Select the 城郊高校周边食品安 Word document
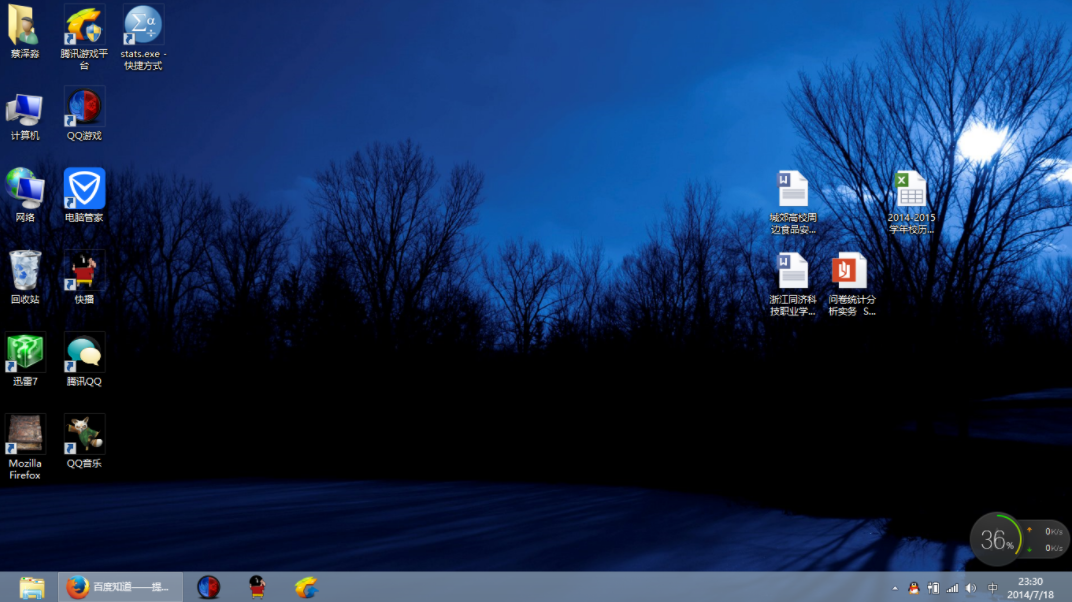Viewport: 1072px width, 602px height. (x=793, y=190)
